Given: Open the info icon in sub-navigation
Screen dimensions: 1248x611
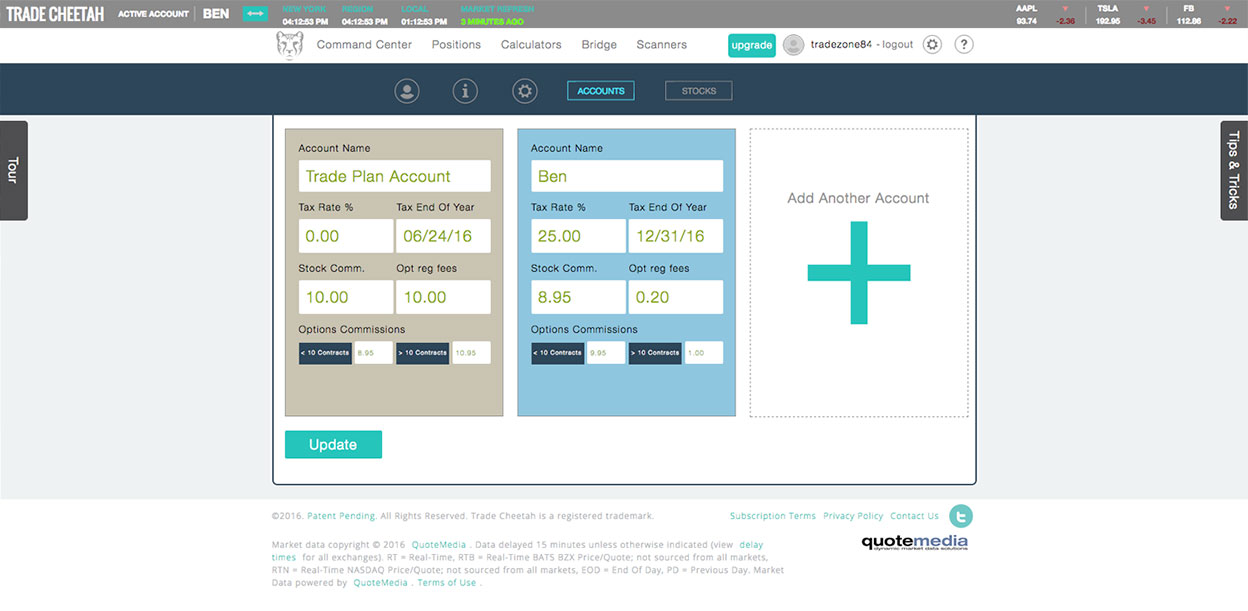Looking at the screenshot, I should click(x=465, y=91).
